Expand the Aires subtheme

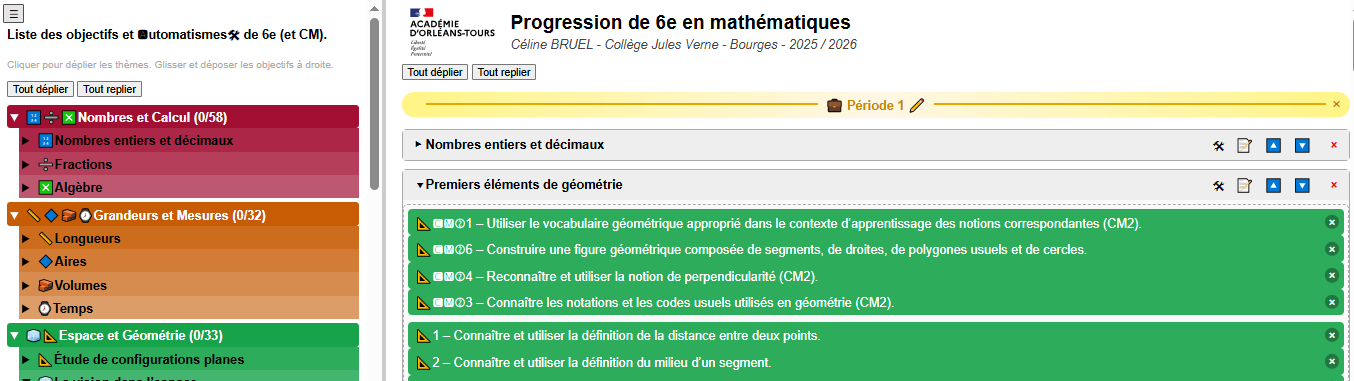27,261
